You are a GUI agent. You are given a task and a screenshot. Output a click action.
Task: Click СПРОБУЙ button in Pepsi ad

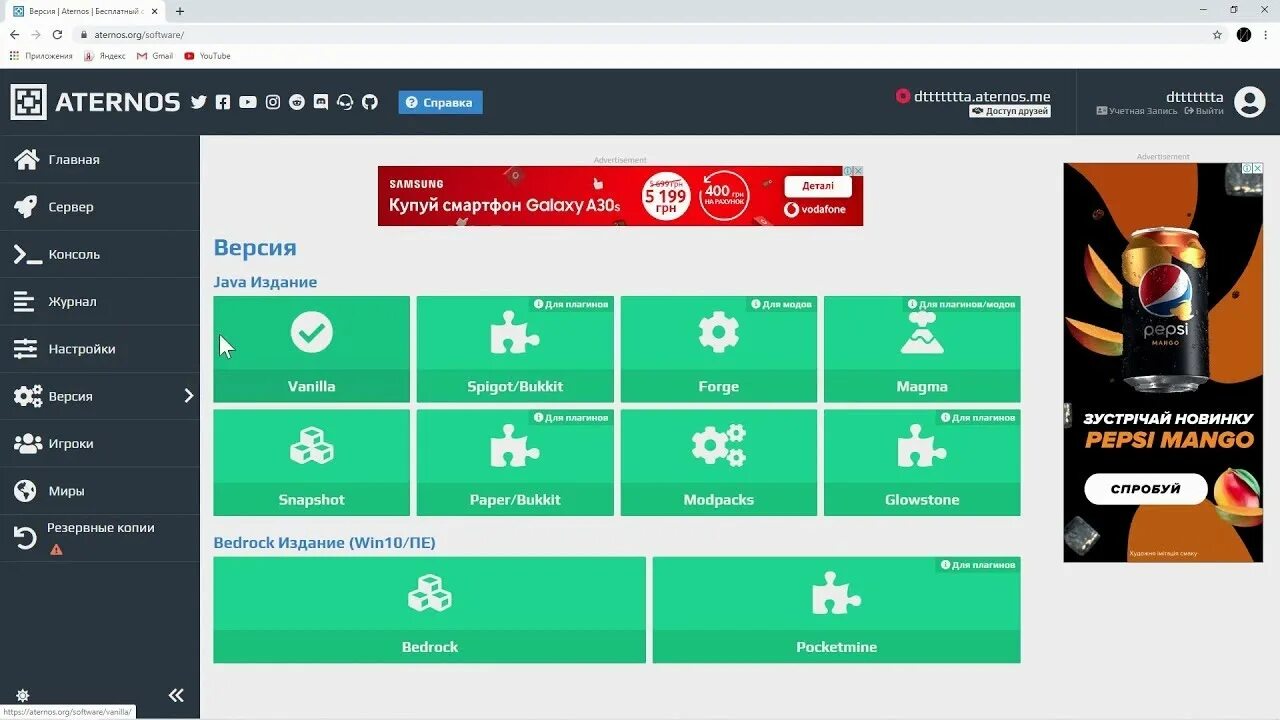pos(1145,489)
